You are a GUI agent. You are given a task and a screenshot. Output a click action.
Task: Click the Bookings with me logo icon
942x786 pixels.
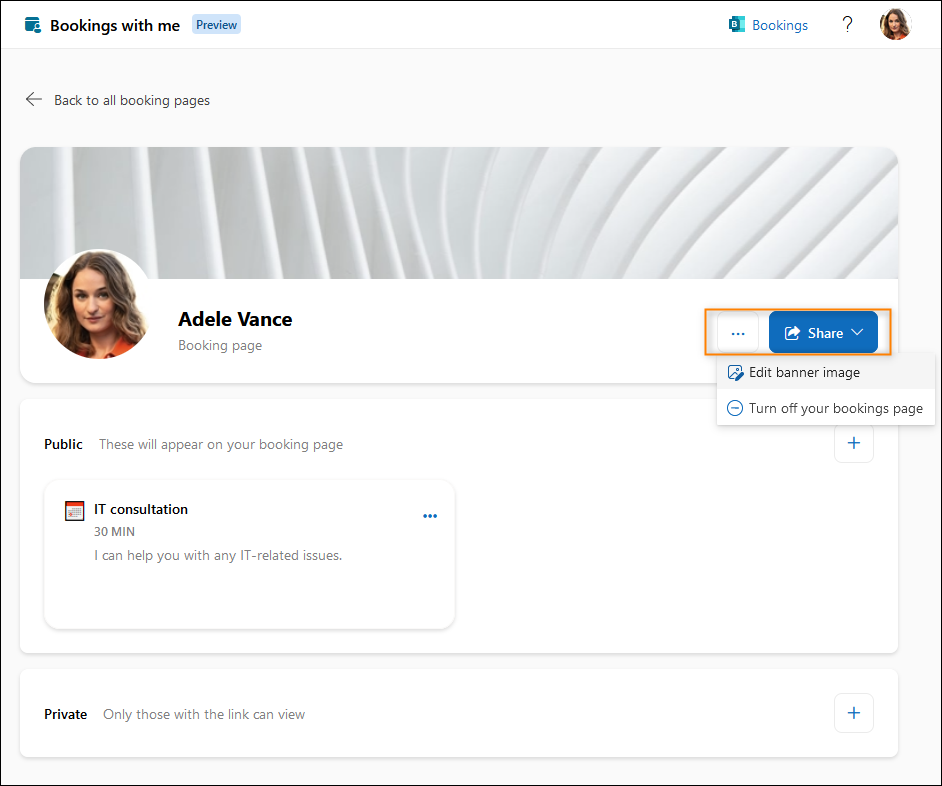point(32,25)
